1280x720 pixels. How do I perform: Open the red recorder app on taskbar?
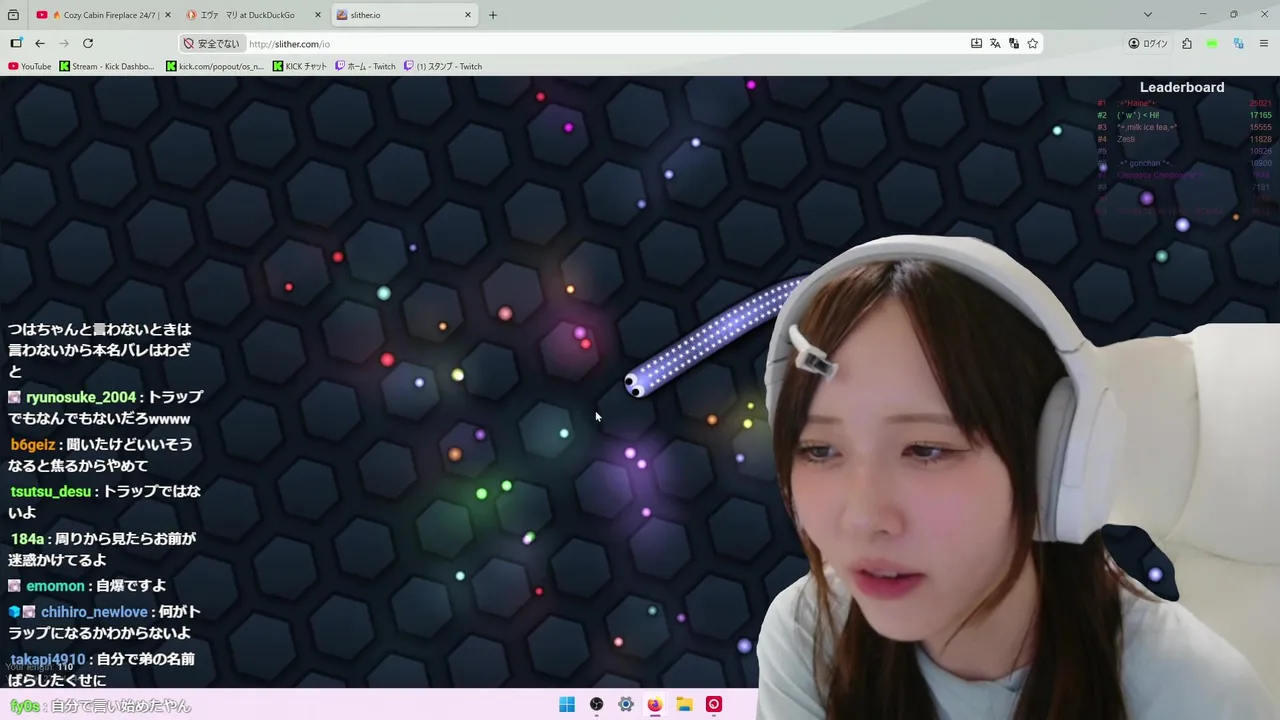[714, 704]
